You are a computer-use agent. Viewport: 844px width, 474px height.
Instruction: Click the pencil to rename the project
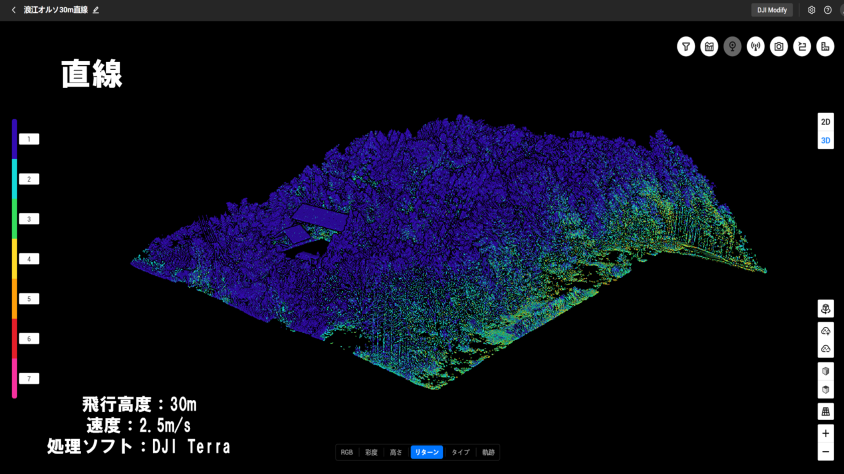coord(96,10)
